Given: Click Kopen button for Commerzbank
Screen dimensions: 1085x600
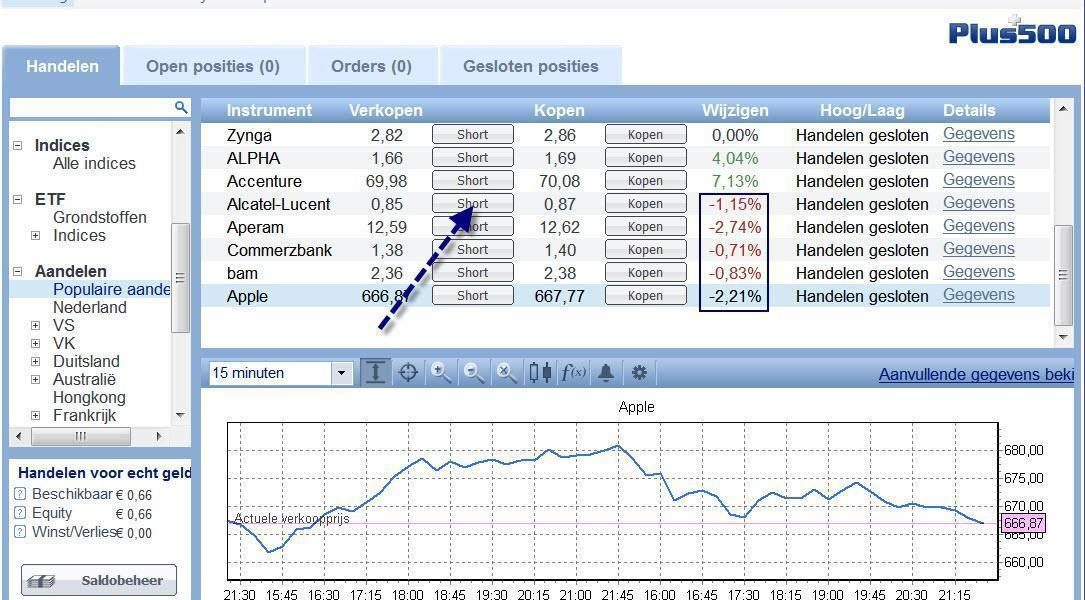Looking at the screenshot, I should [646, 249].
